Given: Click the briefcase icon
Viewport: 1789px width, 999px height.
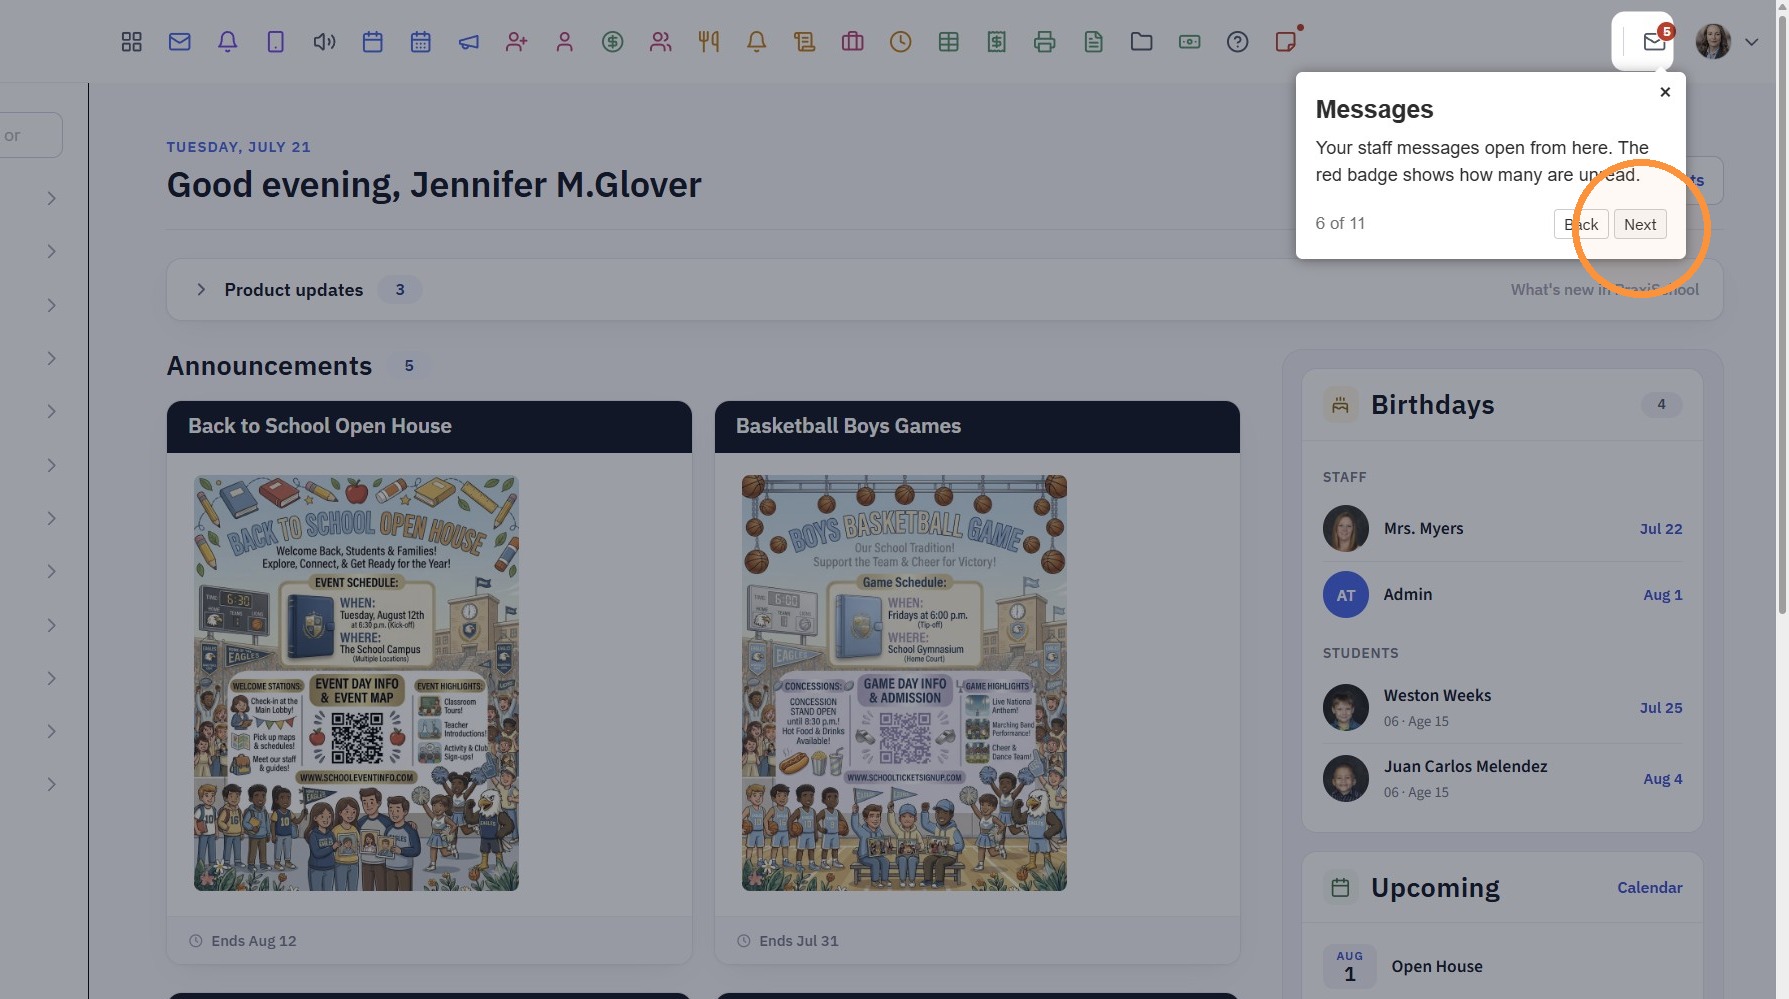Looking at the screenshot, I should (853, 42).
